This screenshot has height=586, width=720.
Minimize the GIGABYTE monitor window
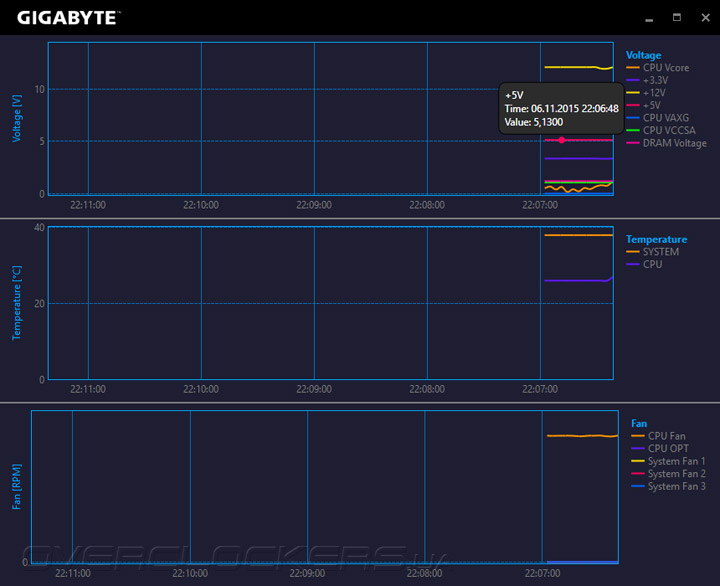(649, 20)
